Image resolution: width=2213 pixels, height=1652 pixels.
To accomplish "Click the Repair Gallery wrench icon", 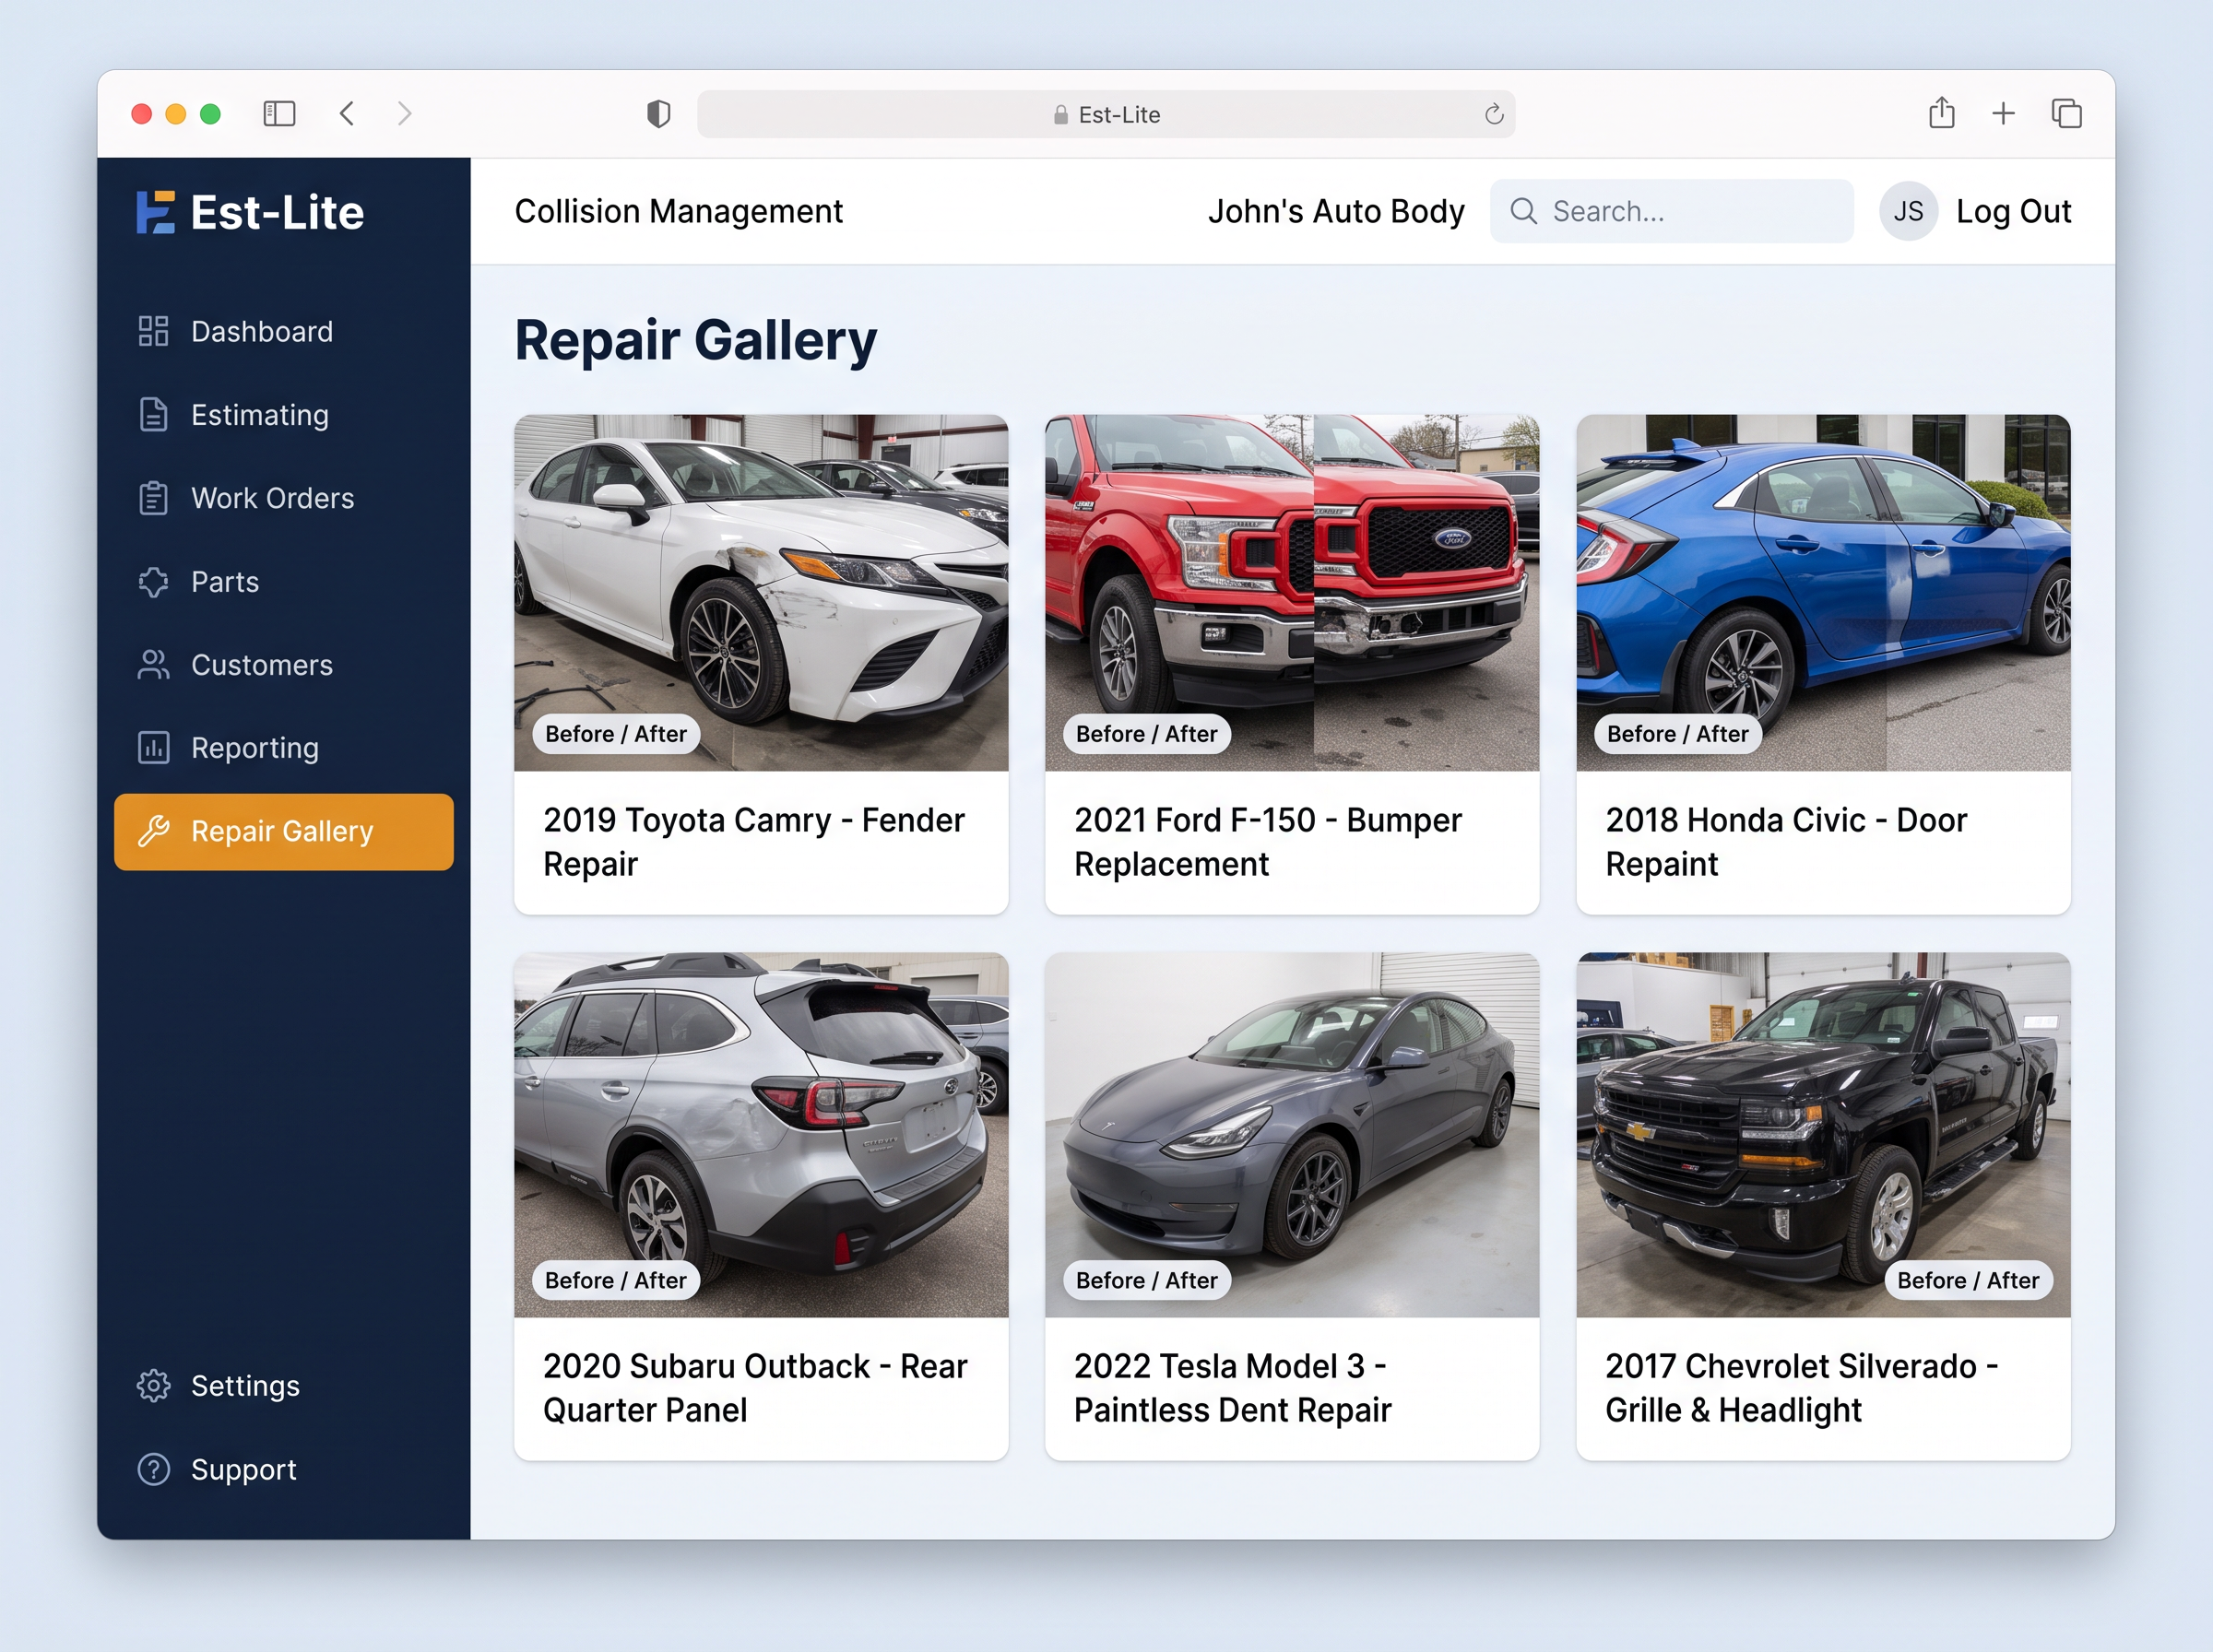I will click(153, 831).
